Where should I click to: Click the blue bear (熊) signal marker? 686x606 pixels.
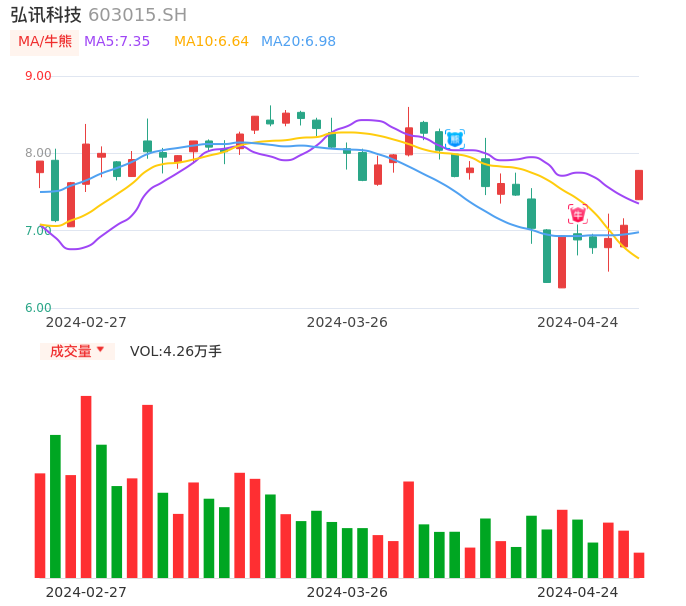click(x=455, y=139)
